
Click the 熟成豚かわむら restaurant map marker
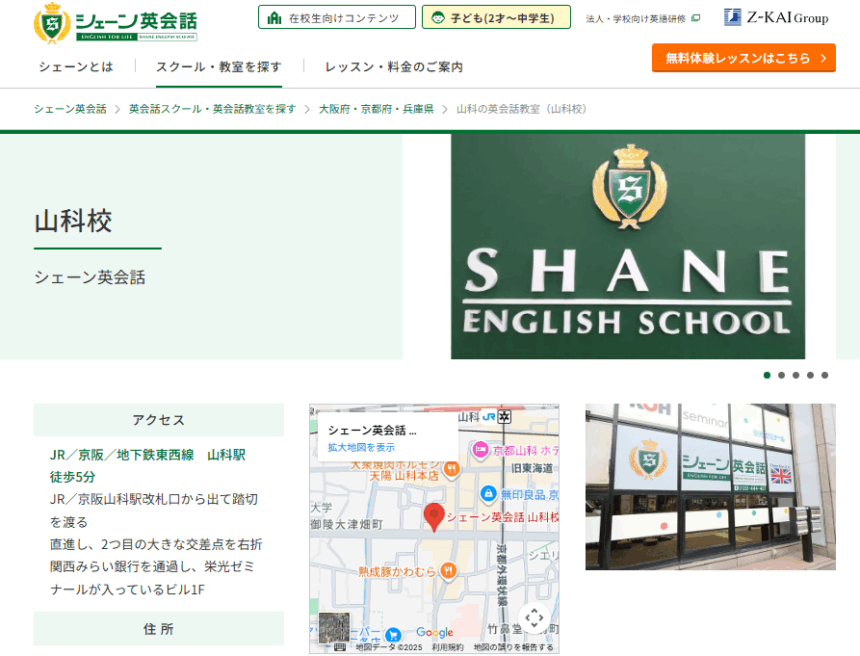[x=449, y=570]
